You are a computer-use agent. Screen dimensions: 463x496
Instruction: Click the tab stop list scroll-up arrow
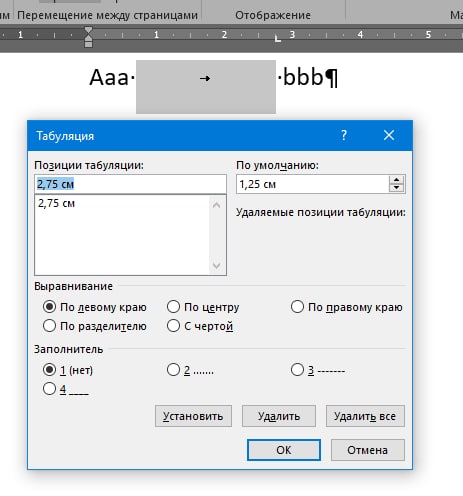[x=217, y=205]
